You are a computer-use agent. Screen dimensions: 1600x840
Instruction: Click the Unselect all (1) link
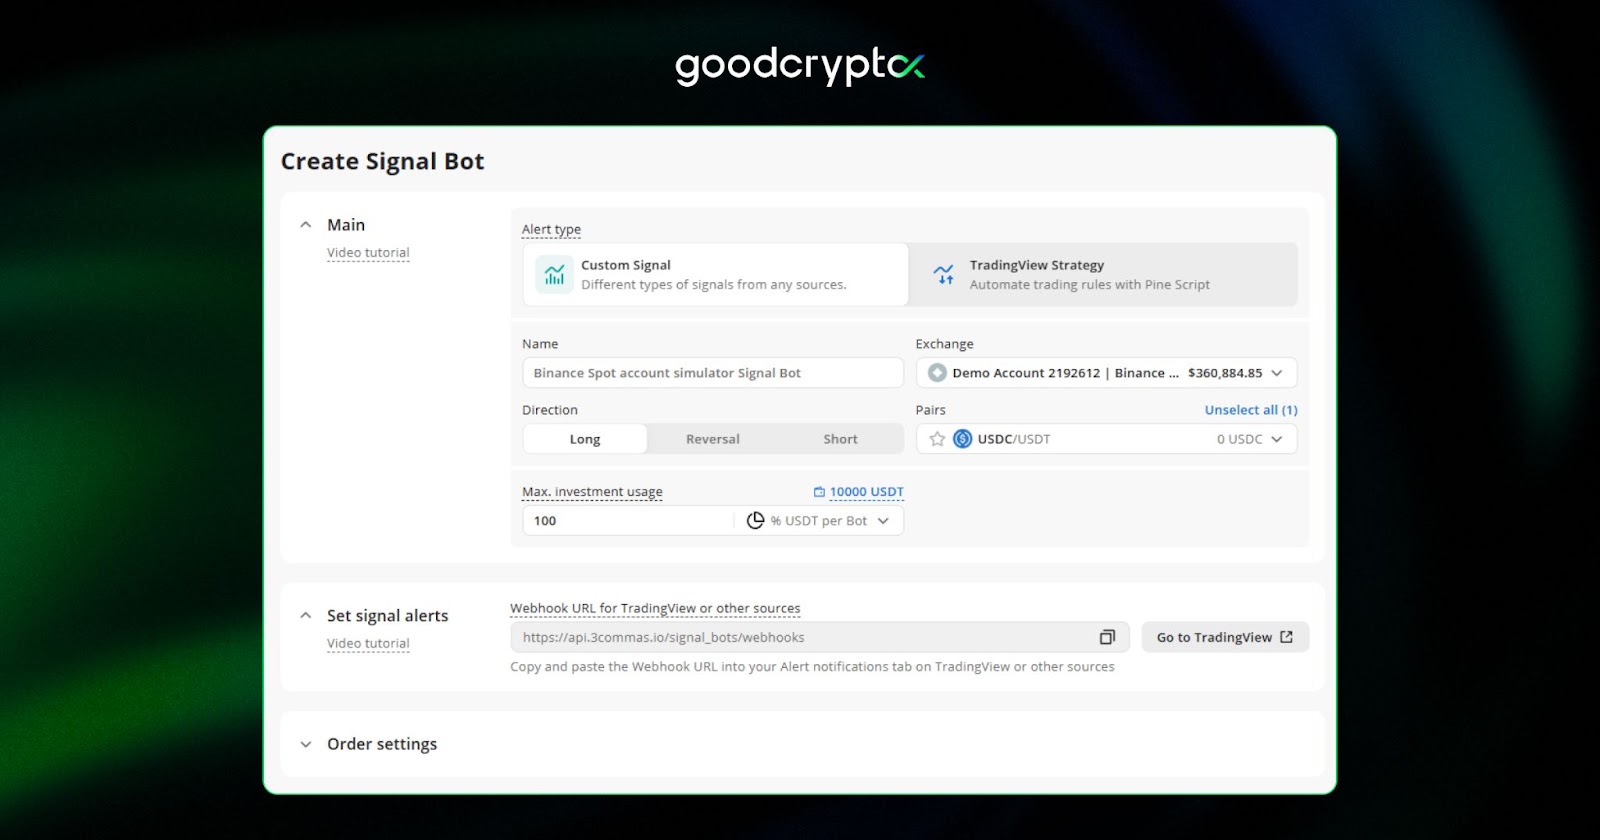(x=1250, y=410)
